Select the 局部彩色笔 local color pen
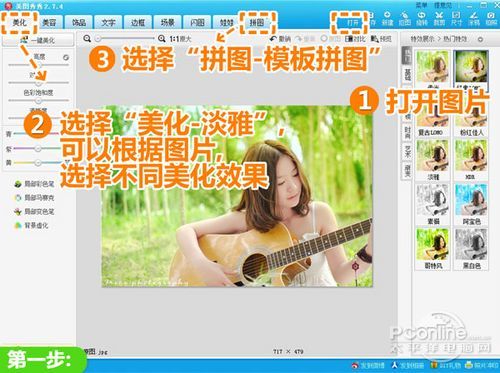The height and width of the screenshot is (373, 500). point(34,184)
